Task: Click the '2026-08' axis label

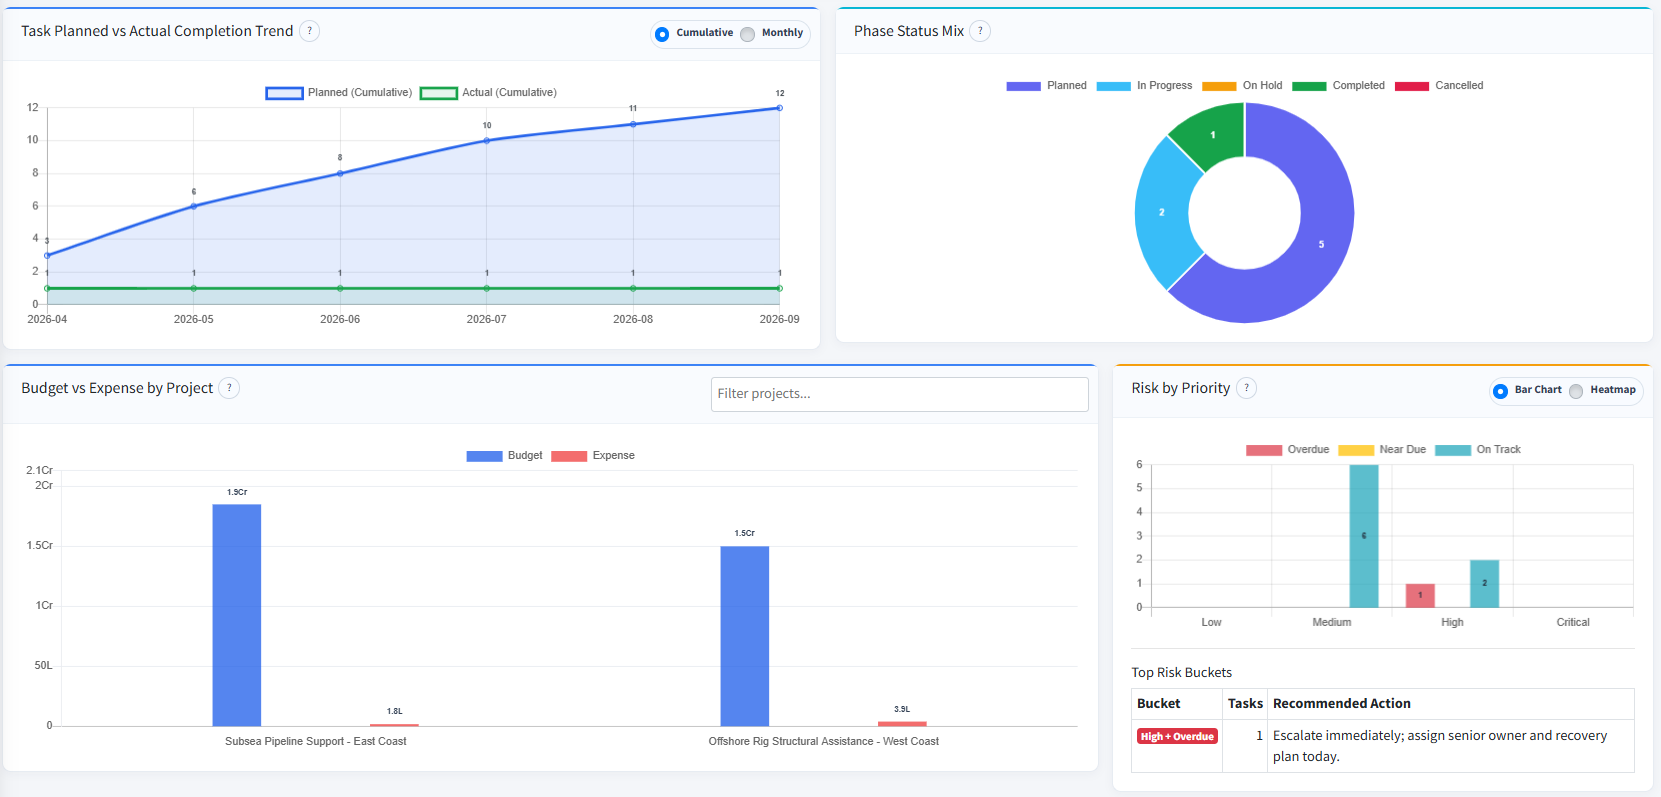Action: 633,320
